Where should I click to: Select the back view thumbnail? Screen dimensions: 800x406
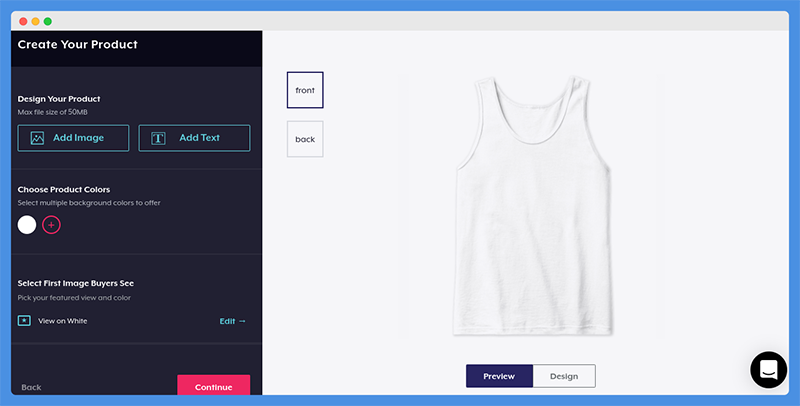pyautogui.click(x=305, y=139)
